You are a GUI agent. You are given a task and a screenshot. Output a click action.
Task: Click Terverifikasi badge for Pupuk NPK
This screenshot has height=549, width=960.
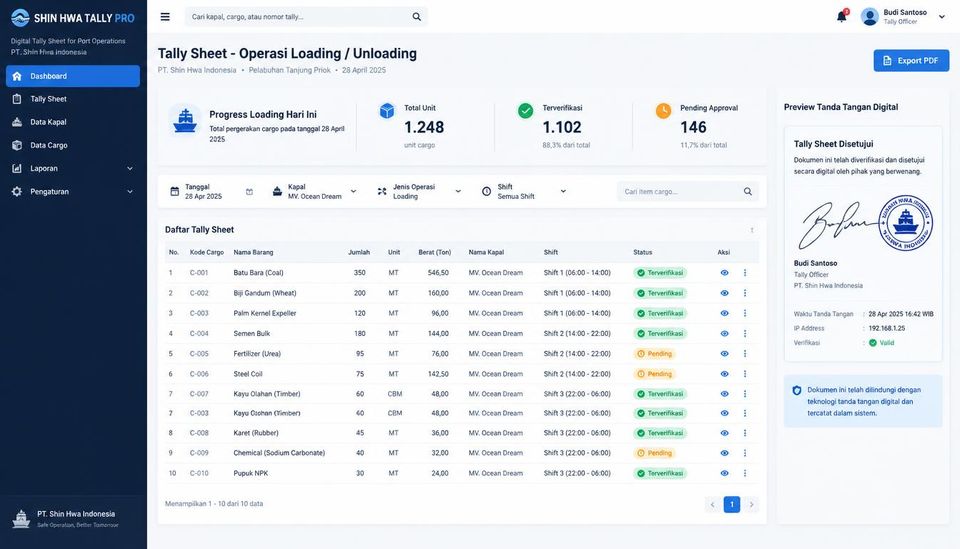pos(660,473)
